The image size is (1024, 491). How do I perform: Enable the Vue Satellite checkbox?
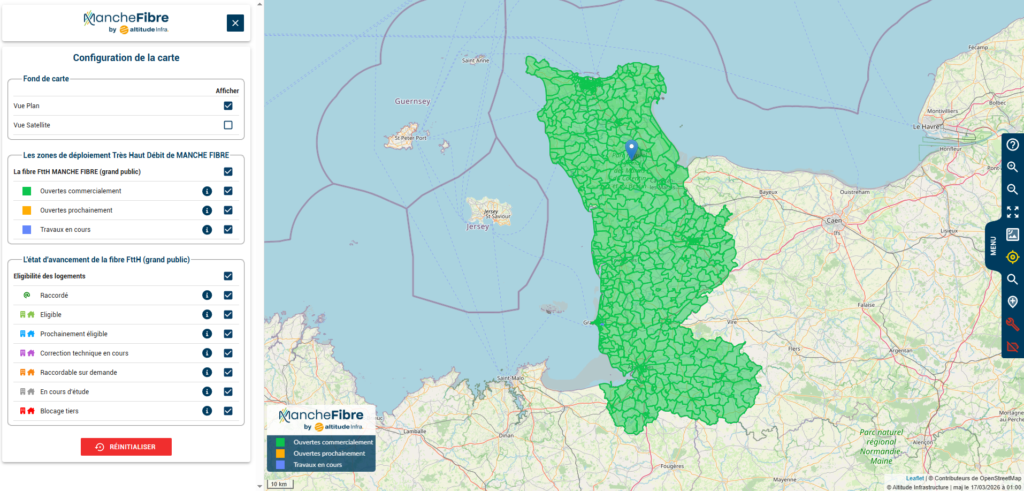[228, 125]
